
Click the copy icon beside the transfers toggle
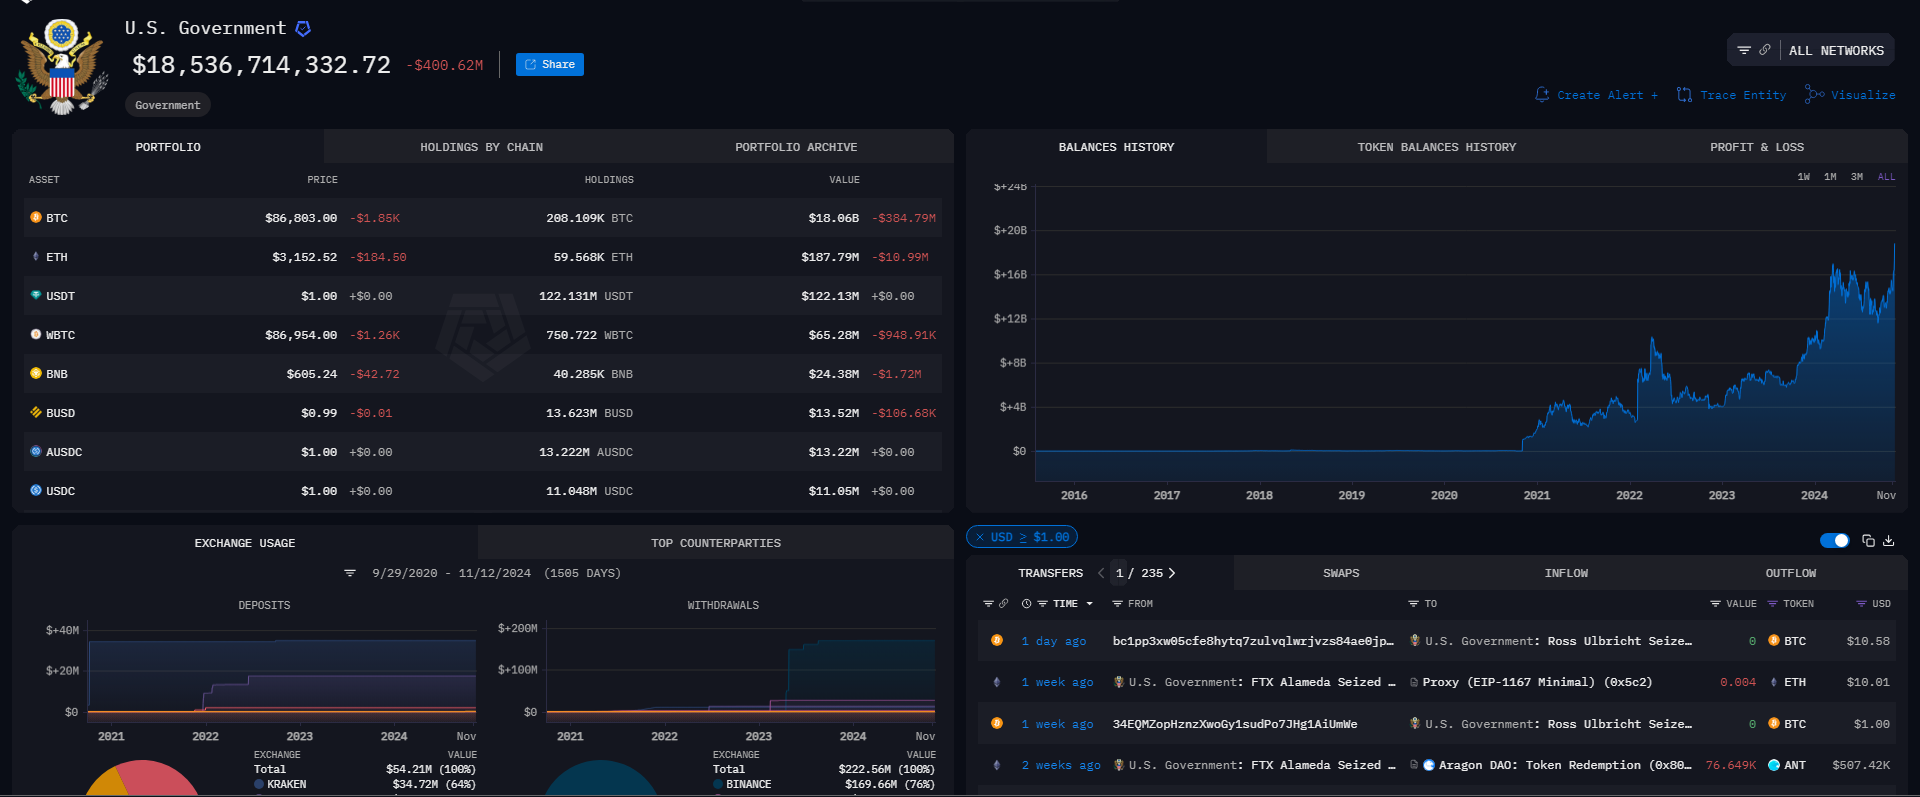point(1868,541)
